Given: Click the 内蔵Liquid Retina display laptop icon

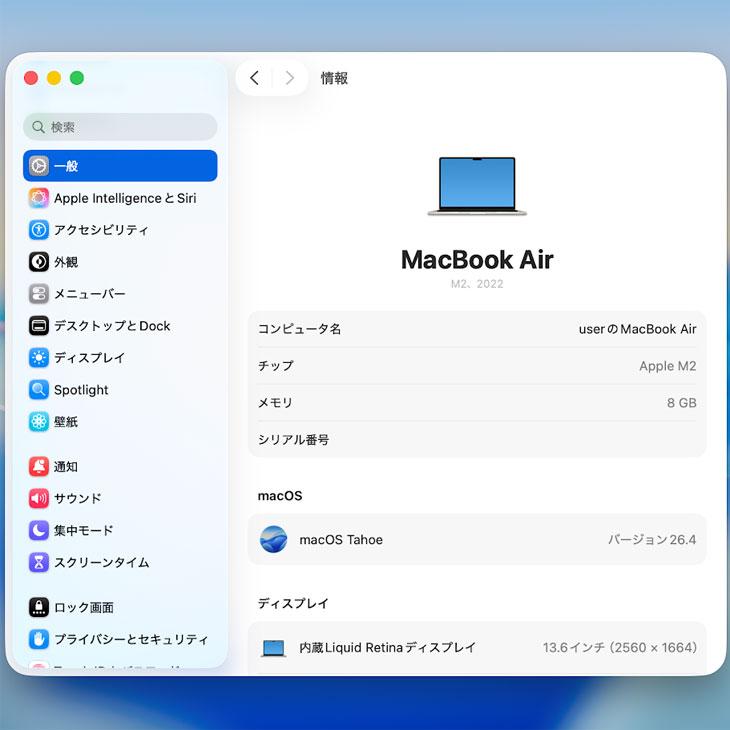Looking at the screenshot, I should [x=273, y=648].
